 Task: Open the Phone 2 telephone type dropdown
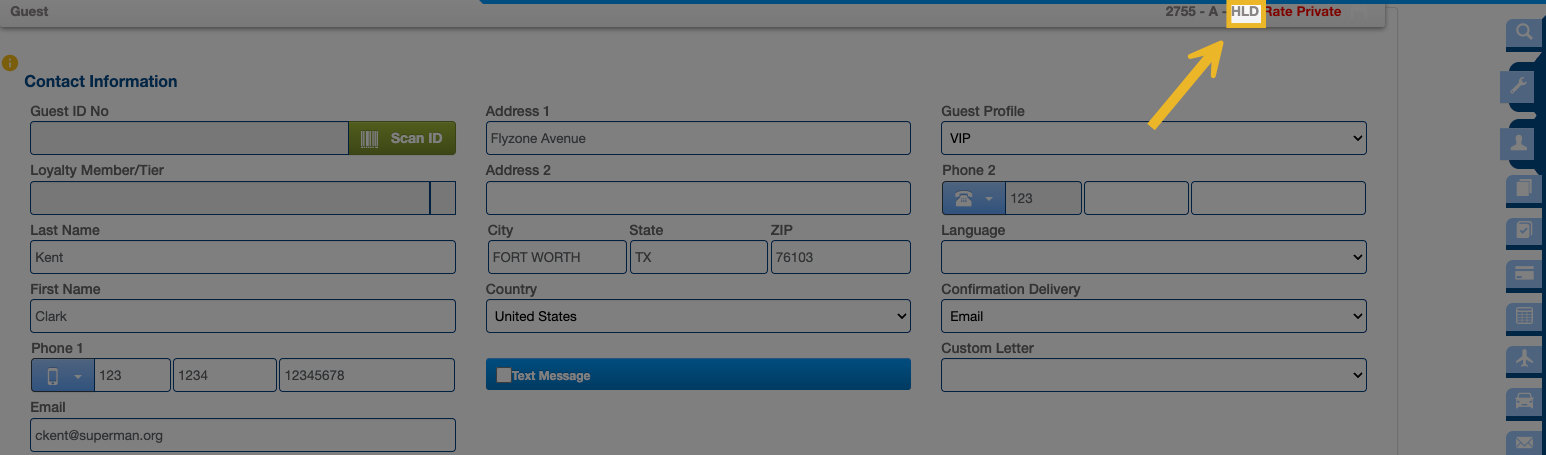pos(973,198)
